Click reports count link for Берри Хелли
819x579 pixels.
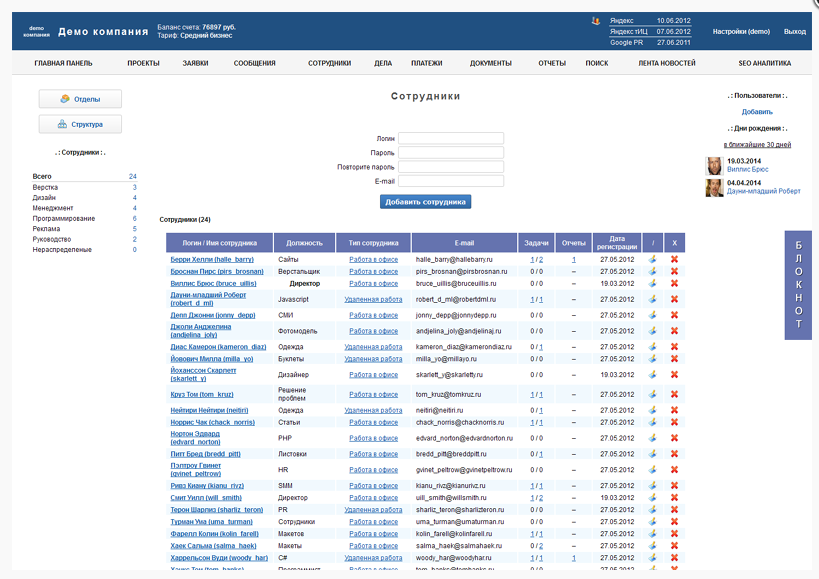(574, 259)
